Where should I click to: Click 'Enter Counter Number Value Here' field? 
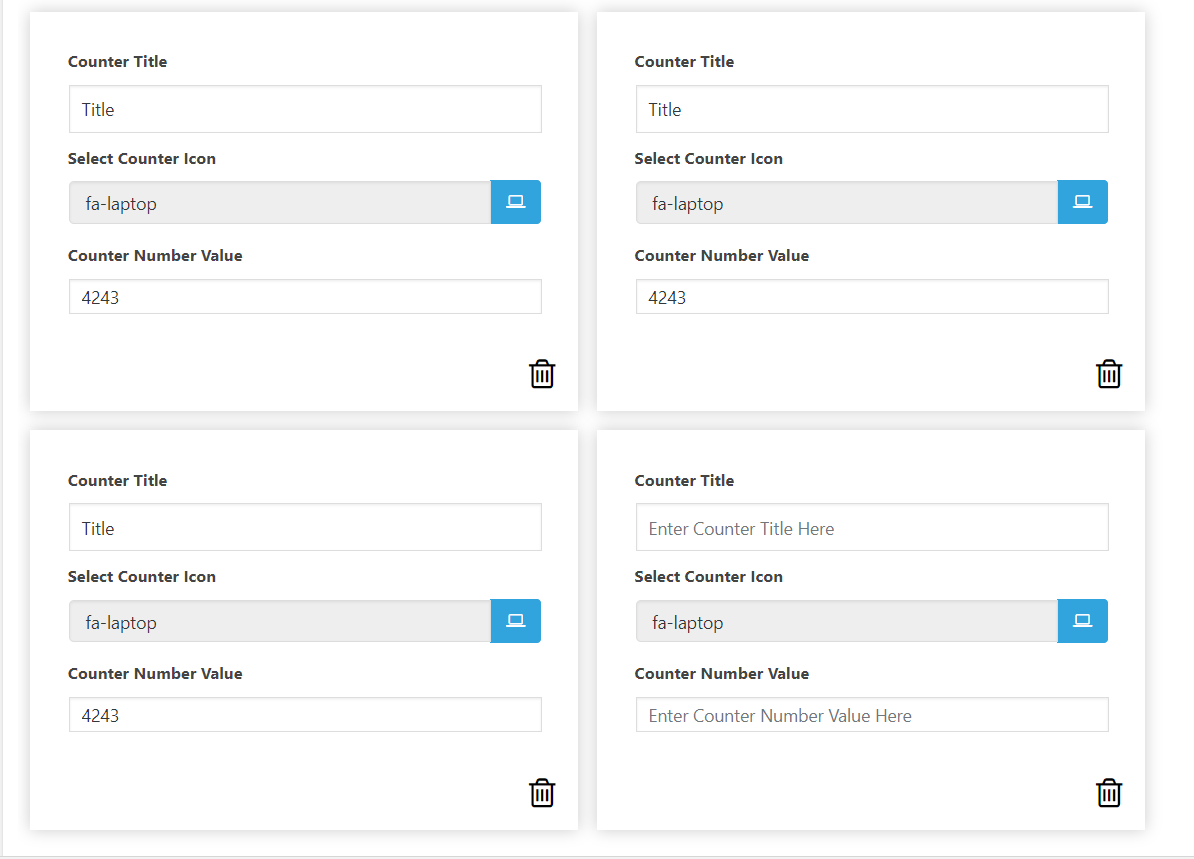872,714
